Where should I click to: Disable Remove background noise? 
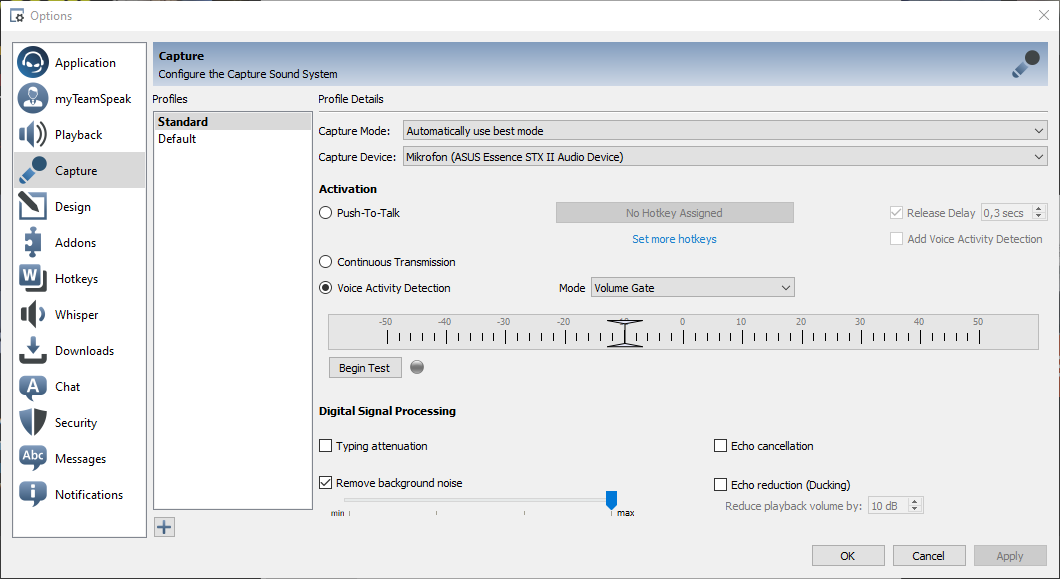pyautogui.click(x=325, y=482)
